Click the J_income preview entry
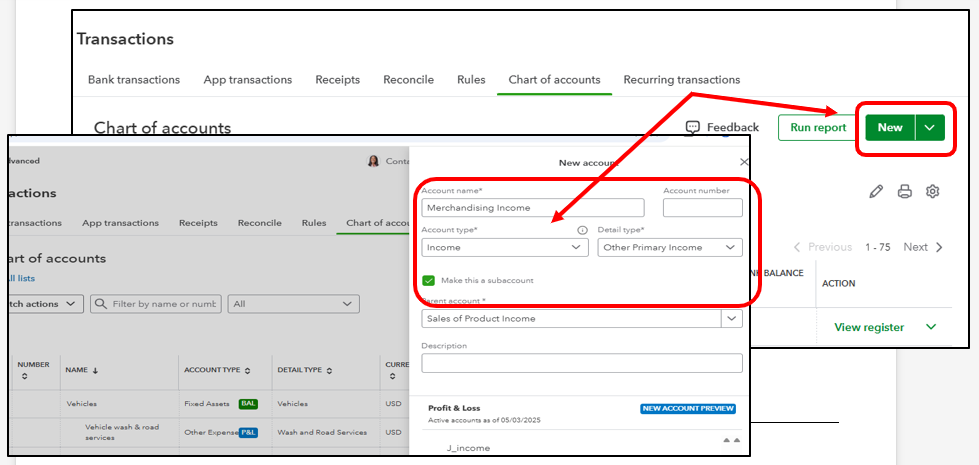This screenshot has height=465, width=979. click(468, 448)
